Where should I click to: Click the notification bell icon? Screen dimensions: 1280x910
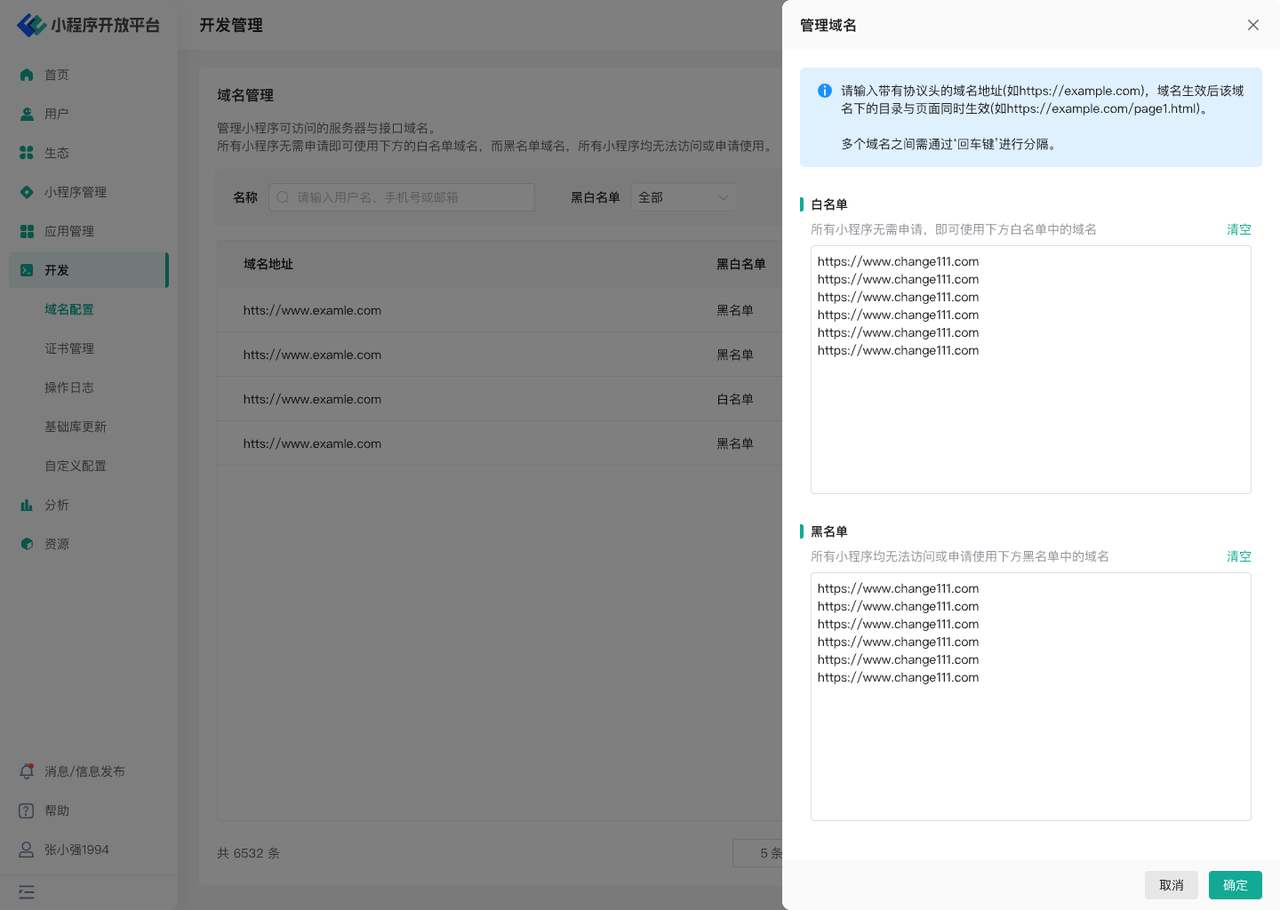27,771
